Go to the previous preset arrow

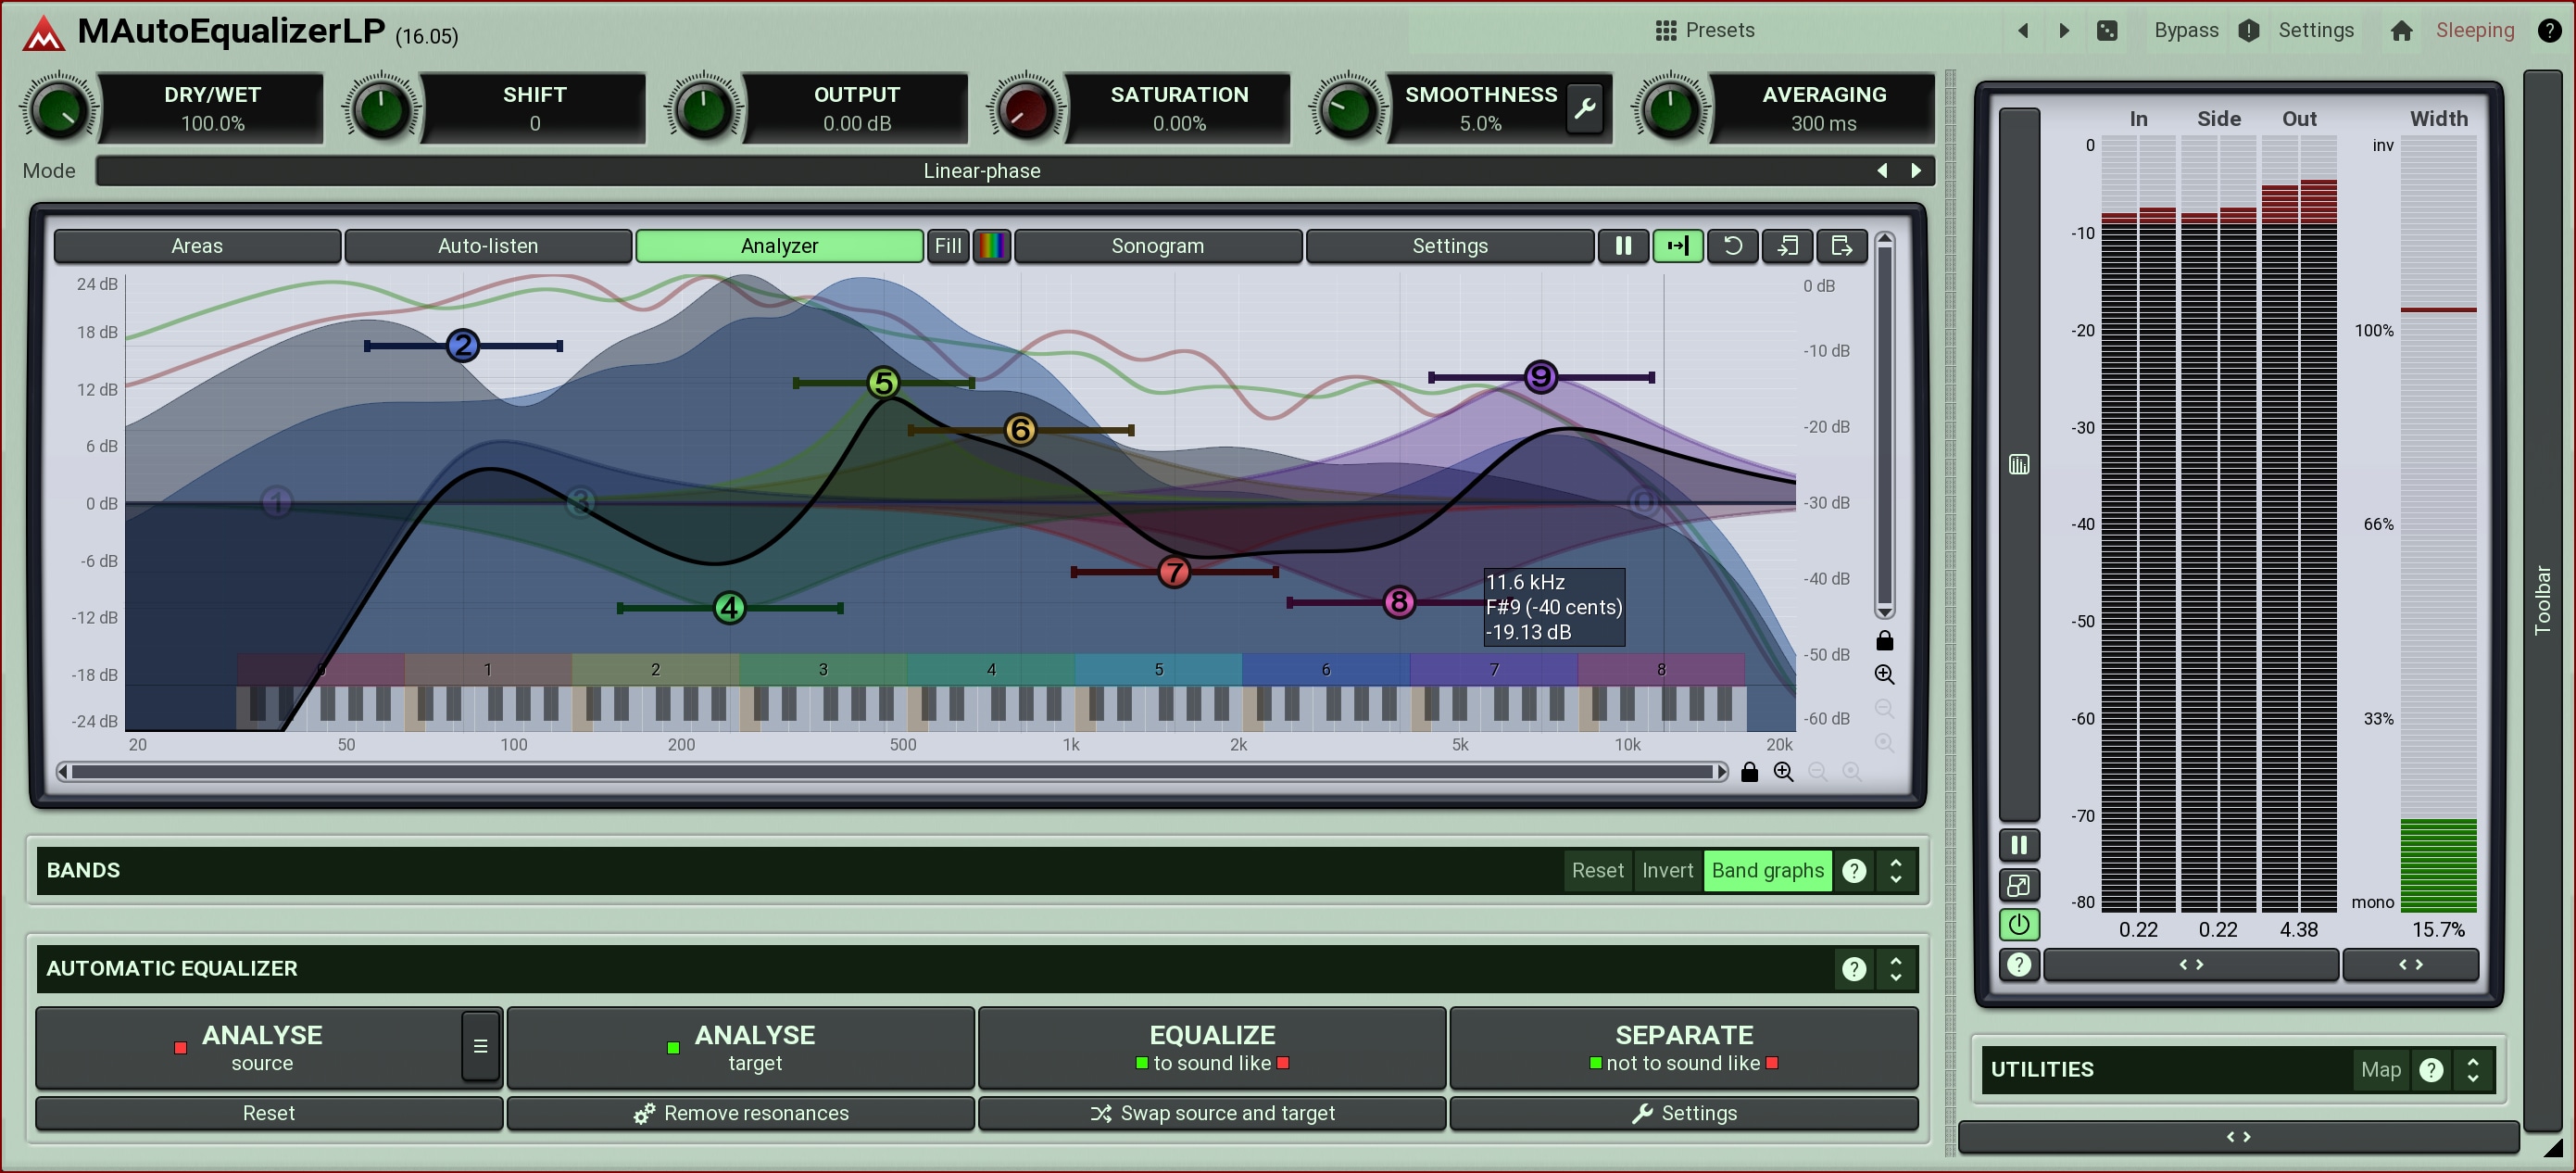(x=2023, y=30)
